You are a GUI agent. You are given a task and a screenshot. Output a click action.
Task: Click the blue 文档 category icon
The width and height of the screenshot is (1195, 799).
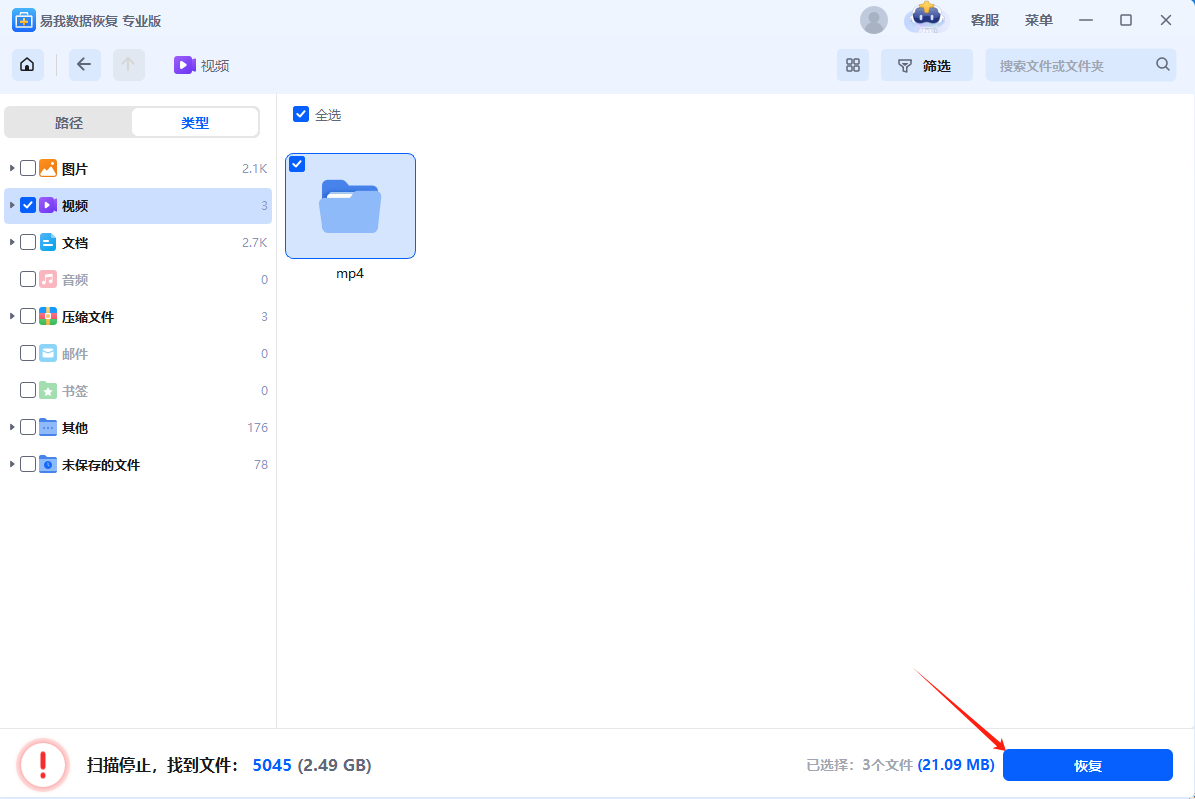(x=48, y=242)
